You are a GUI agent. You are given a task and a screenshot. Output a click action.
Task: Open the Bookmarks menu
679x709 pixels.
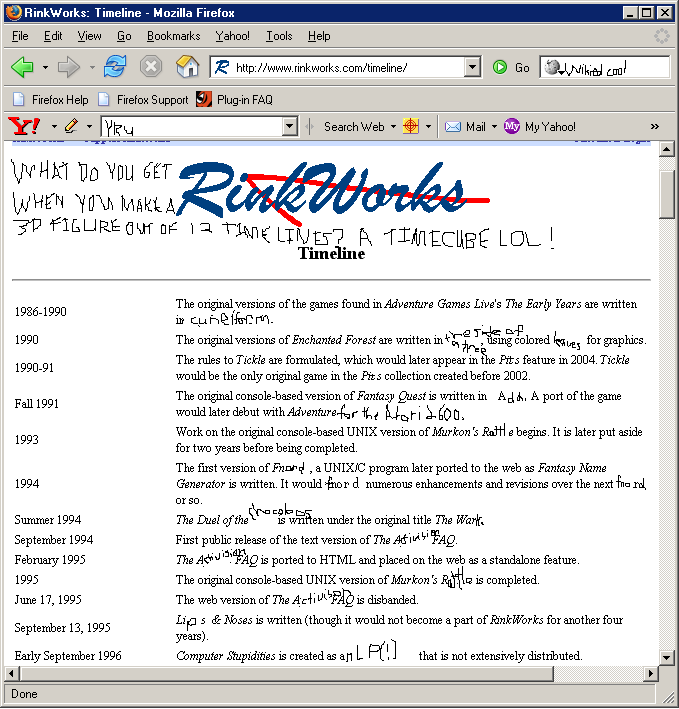coord(174,36)
